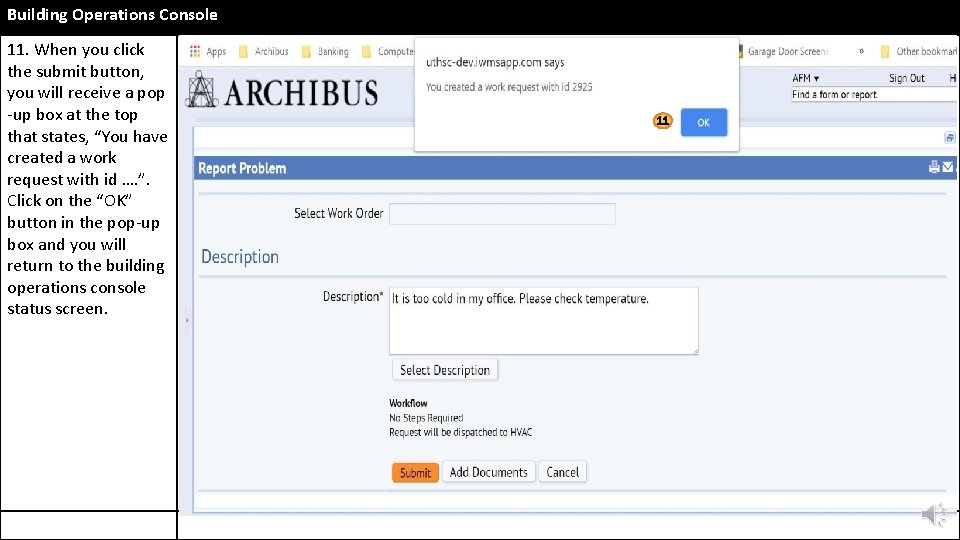Screen dimensions: 960x540
Task: Click the 'No Steps Required' text
Action: pyautogui.click(x=426, y=418)
